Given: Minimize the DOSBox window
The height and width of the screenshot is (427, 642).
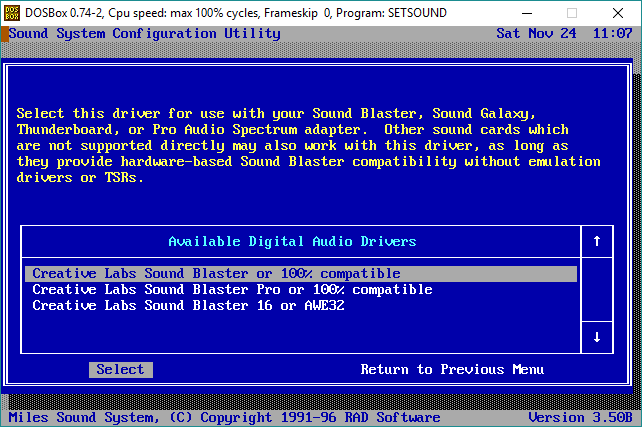Looking at the screenshot, I should [x=527, y=13].
